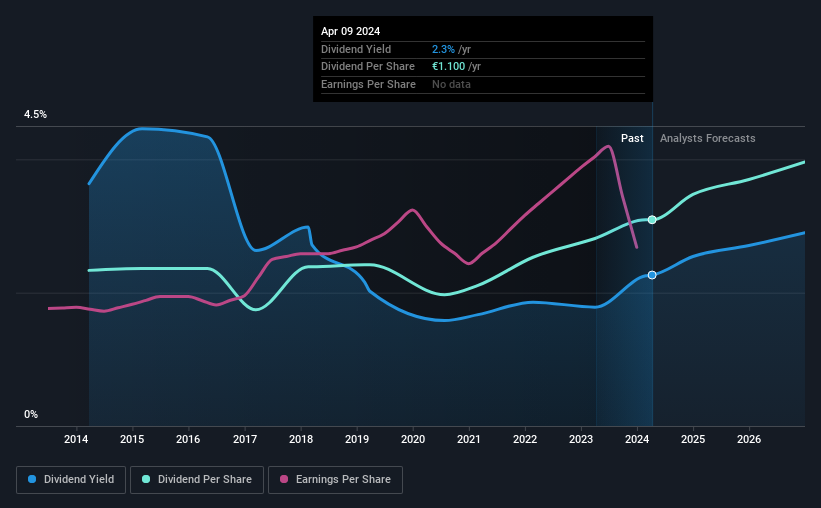Toggle the Dividend Per Share legend series
The width and height of the screenshot is (821, 508).
coord(197,480)
